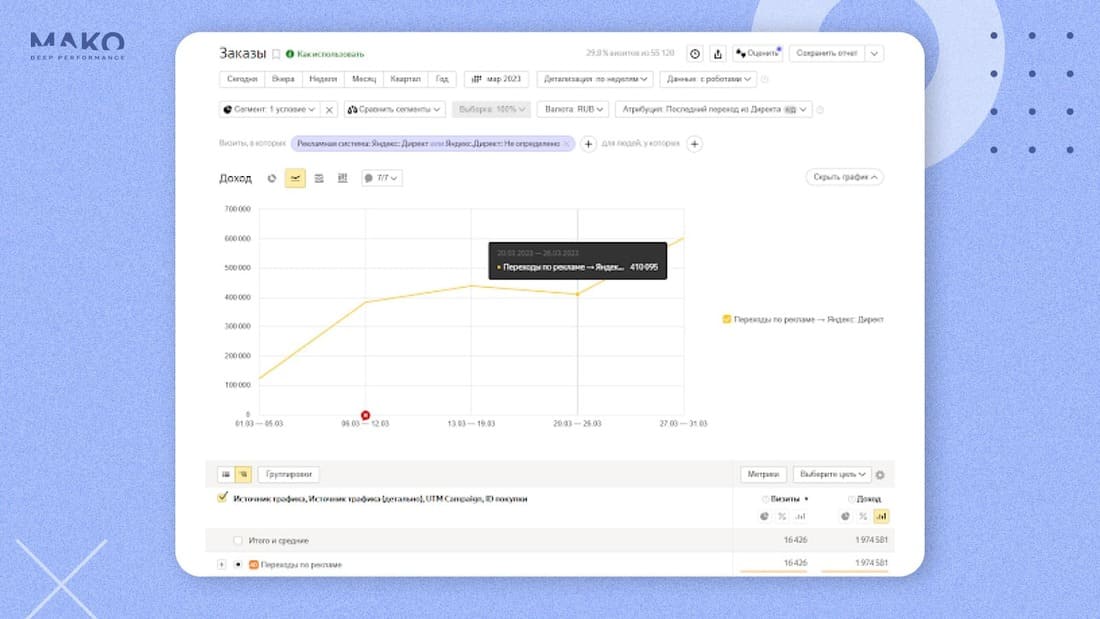Show Визиты as bar chart icon
The image size is (1100, 619).
pos(800,517)
